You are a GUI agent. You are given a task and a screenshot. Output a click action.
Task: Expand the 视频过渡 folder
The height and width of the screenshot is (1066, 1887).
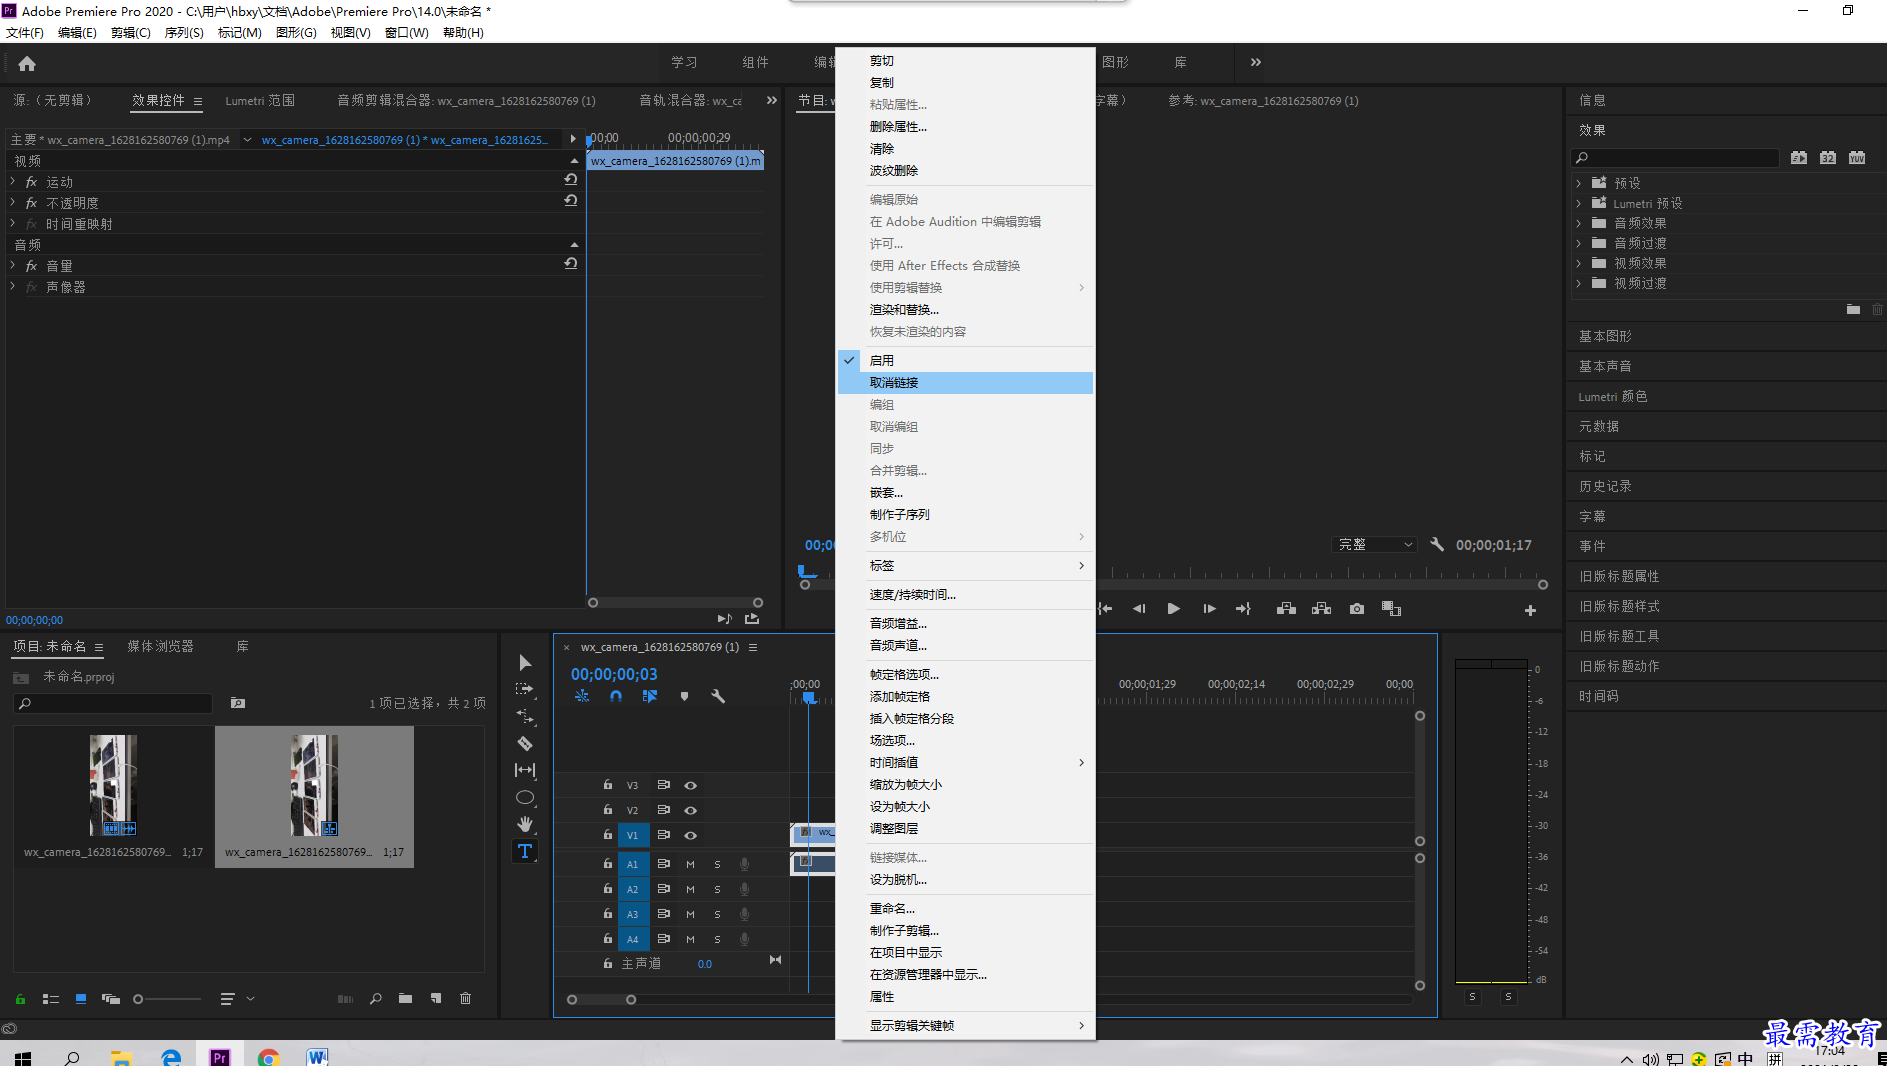[x=1579, y=283]
